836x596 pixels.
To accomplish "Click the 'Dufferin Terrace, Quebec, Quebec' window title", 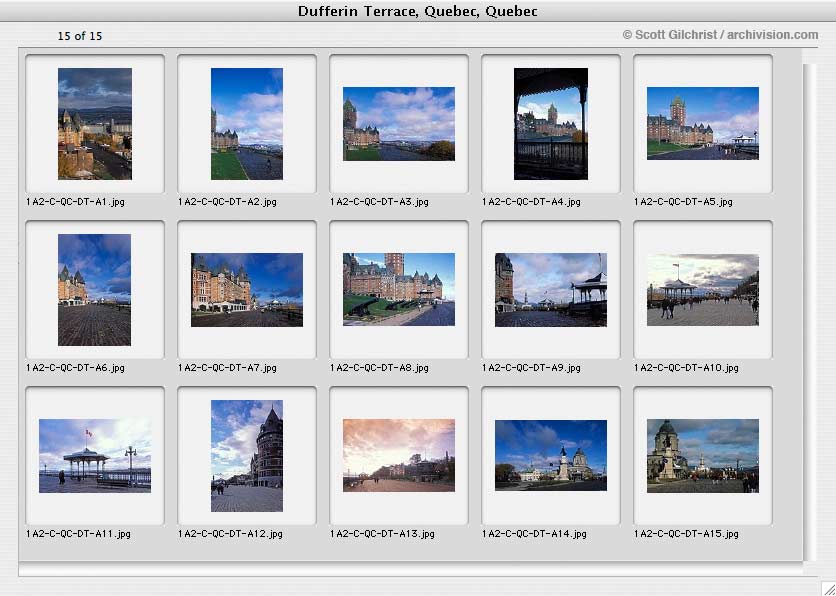I will [417, 11].
